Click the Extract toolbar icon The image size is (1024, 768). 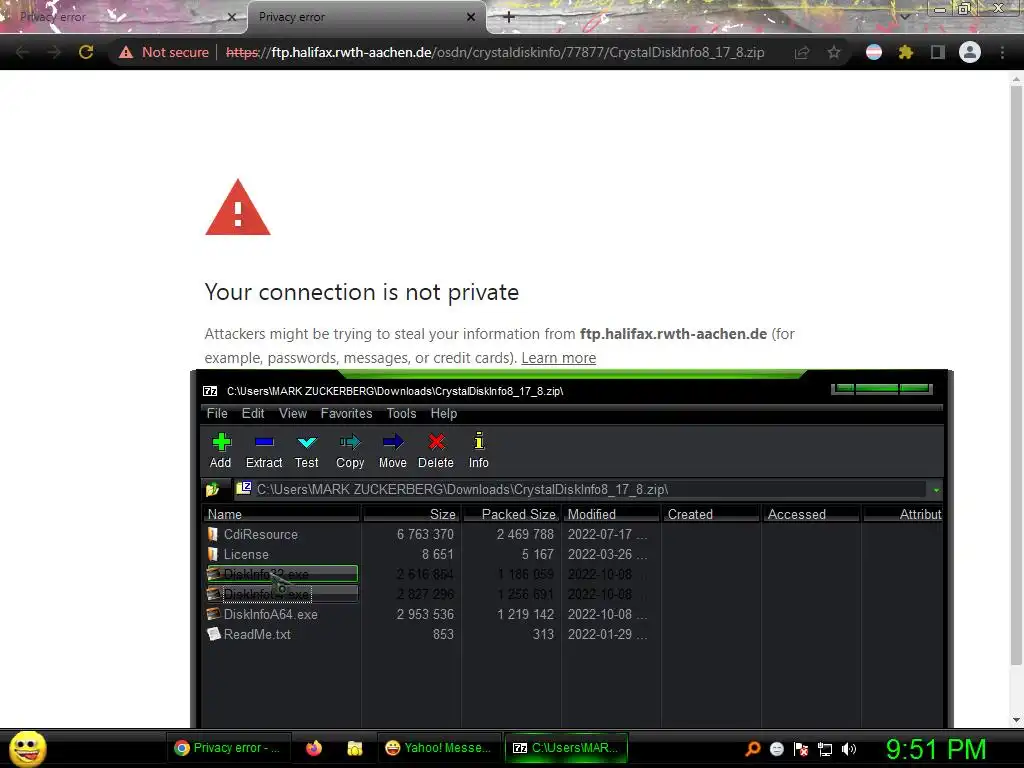click(x=264, y=450)
